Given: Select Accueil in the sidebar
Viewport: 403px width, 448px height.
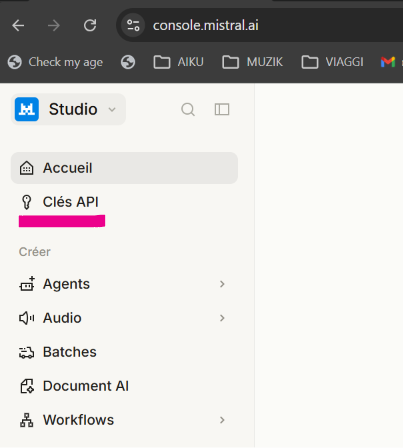Looking at the screenshot, I should (x=124, y=168).
